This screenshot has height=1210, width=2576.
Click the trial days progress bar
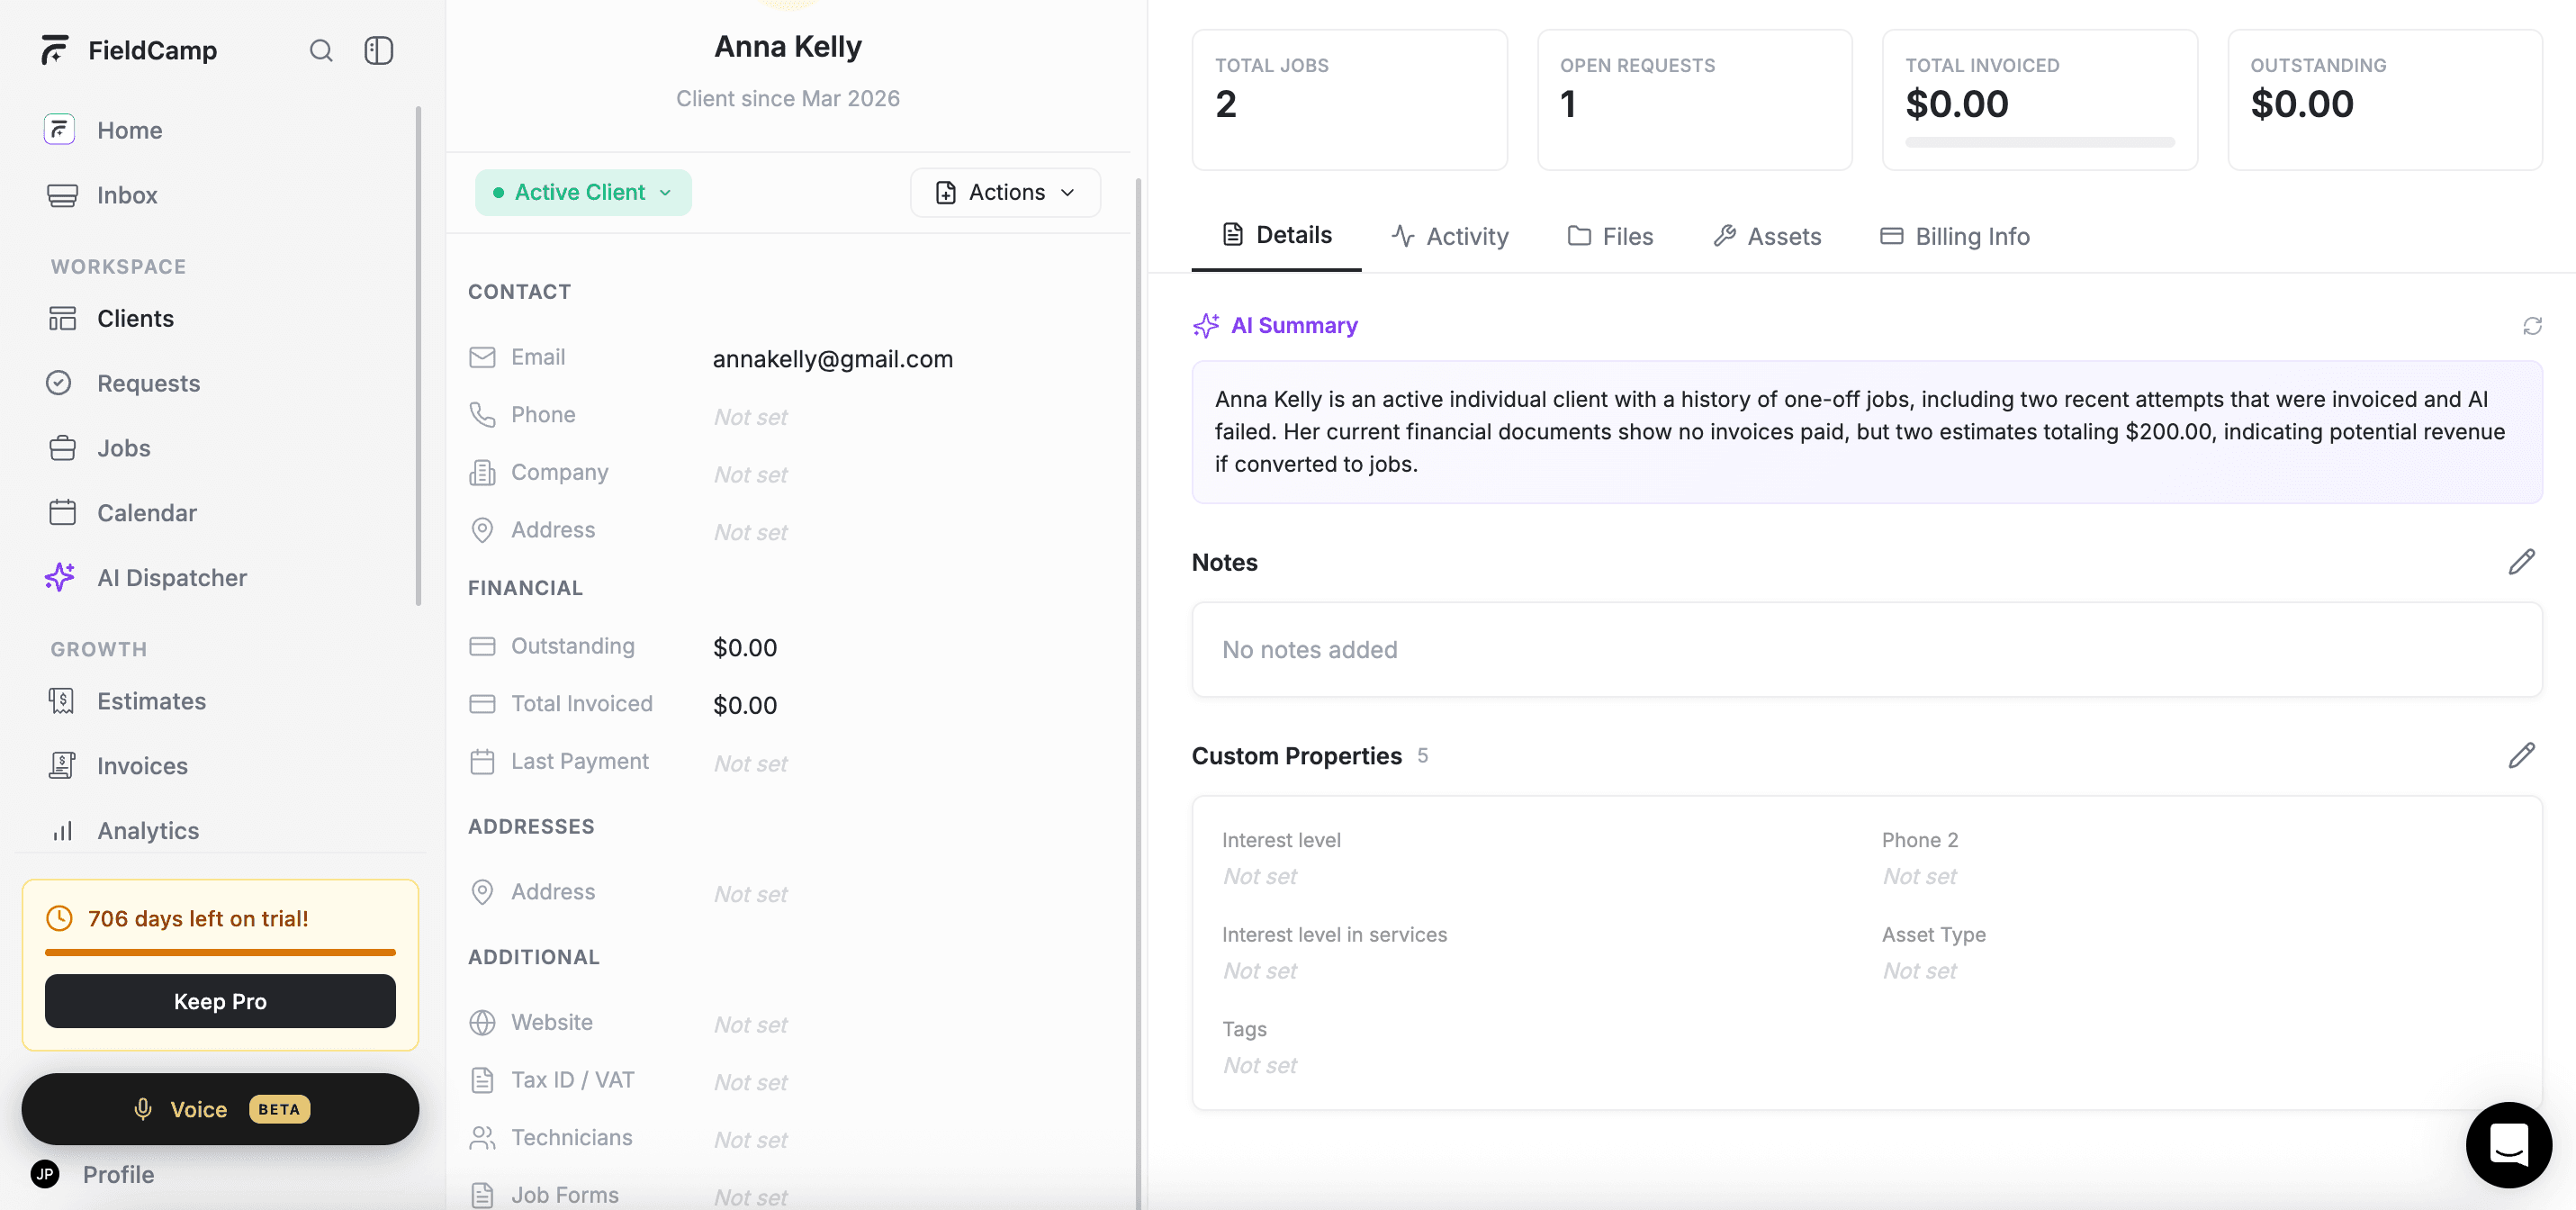[220, 952]
